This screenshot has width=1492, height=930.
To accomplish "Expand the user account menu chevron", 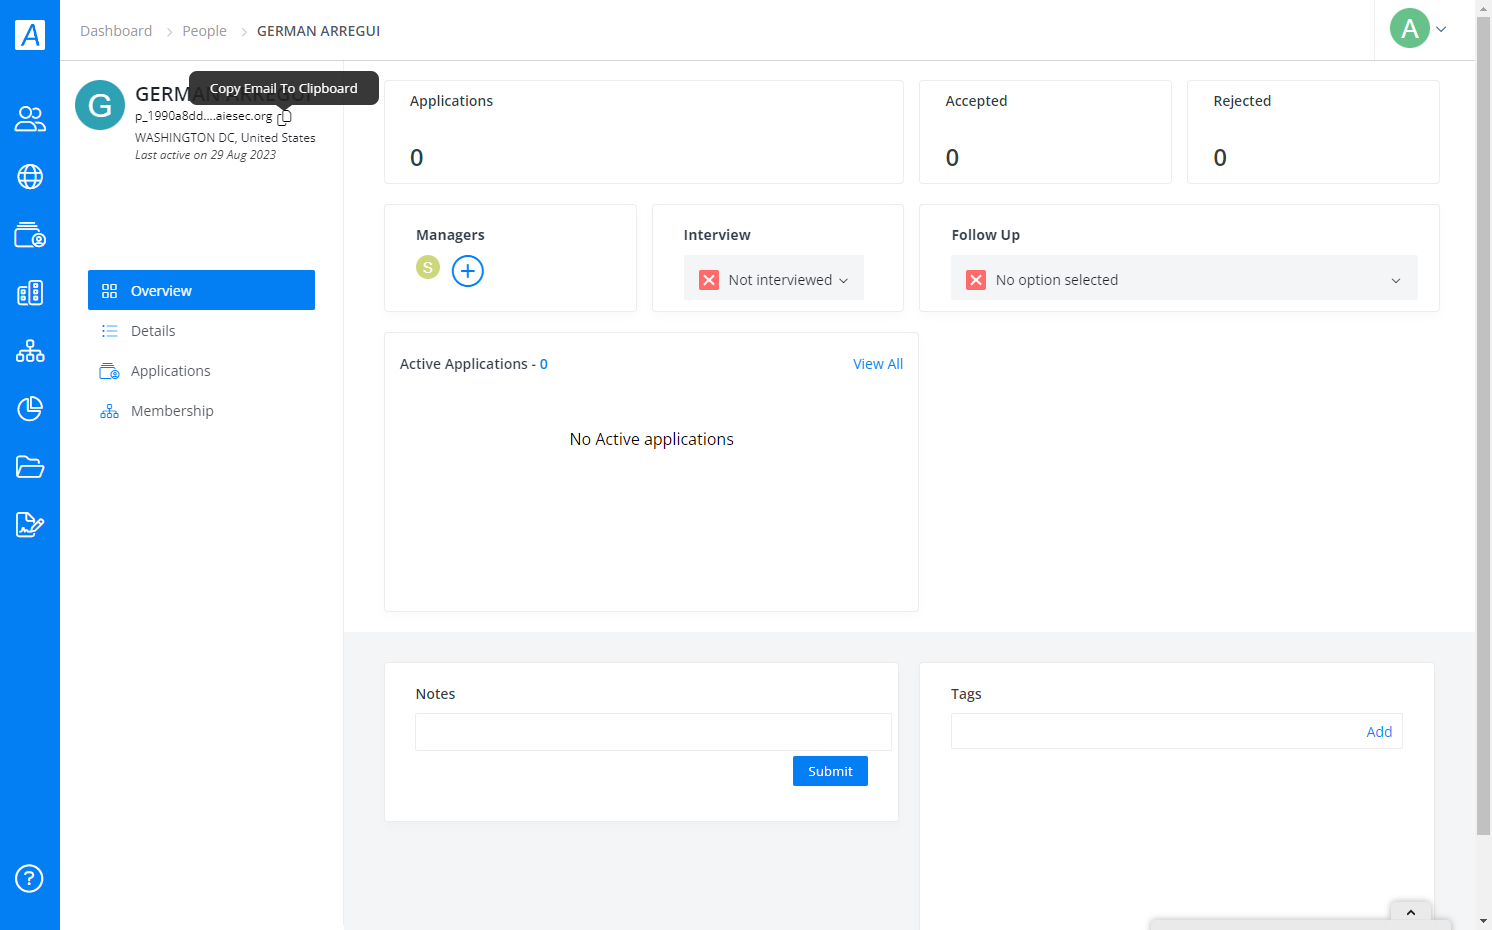I will (1441, 29).
